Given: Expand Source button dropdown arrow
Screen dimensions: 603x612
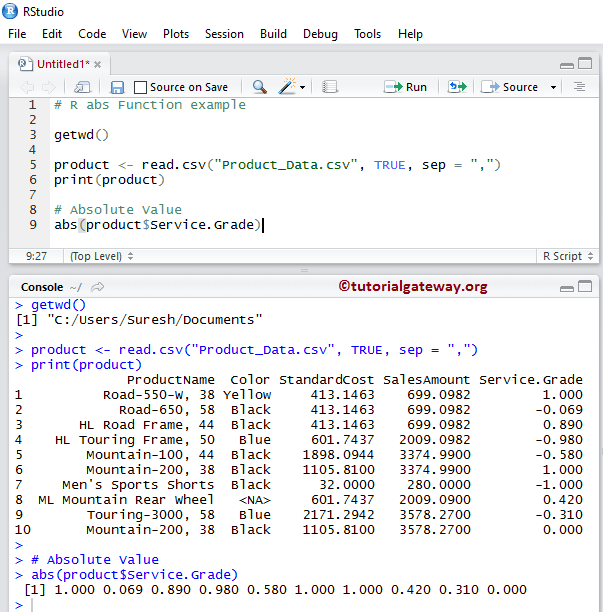Looking at the screenshot, I should [x=553, y=87].
